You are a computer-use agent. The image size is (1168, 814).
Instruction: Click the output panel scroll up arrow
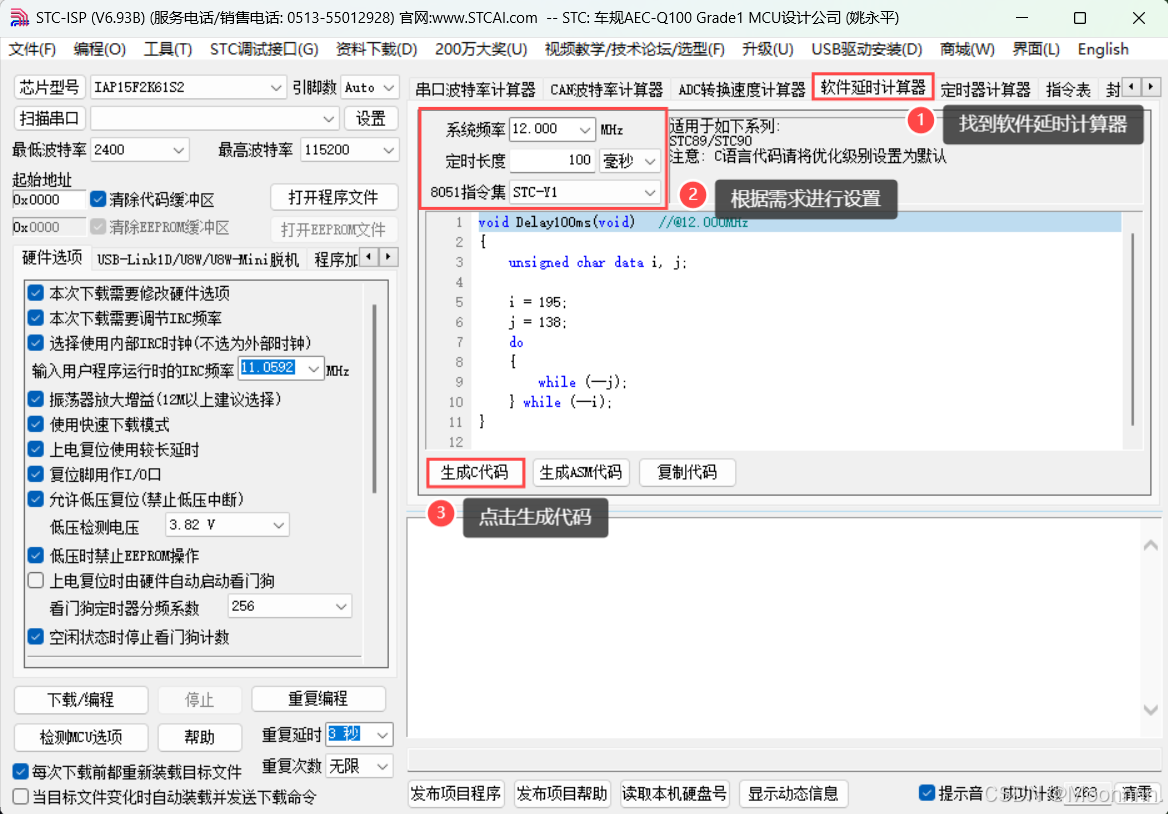[1150, 546]
